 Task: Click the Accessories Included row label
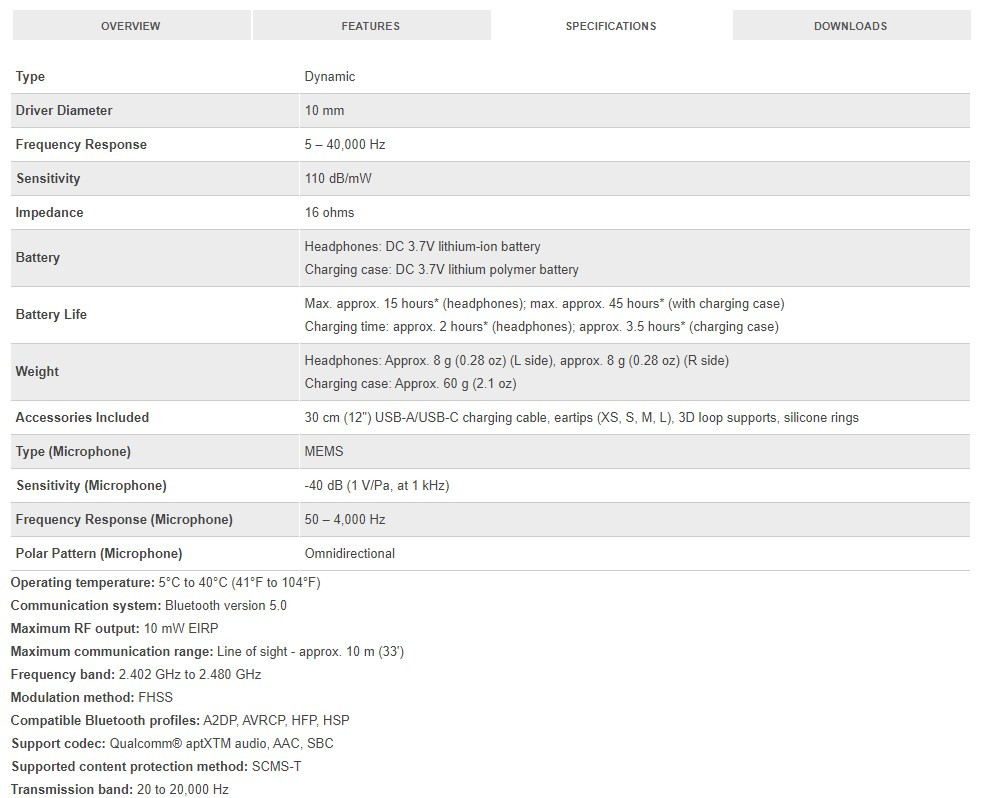82,417
